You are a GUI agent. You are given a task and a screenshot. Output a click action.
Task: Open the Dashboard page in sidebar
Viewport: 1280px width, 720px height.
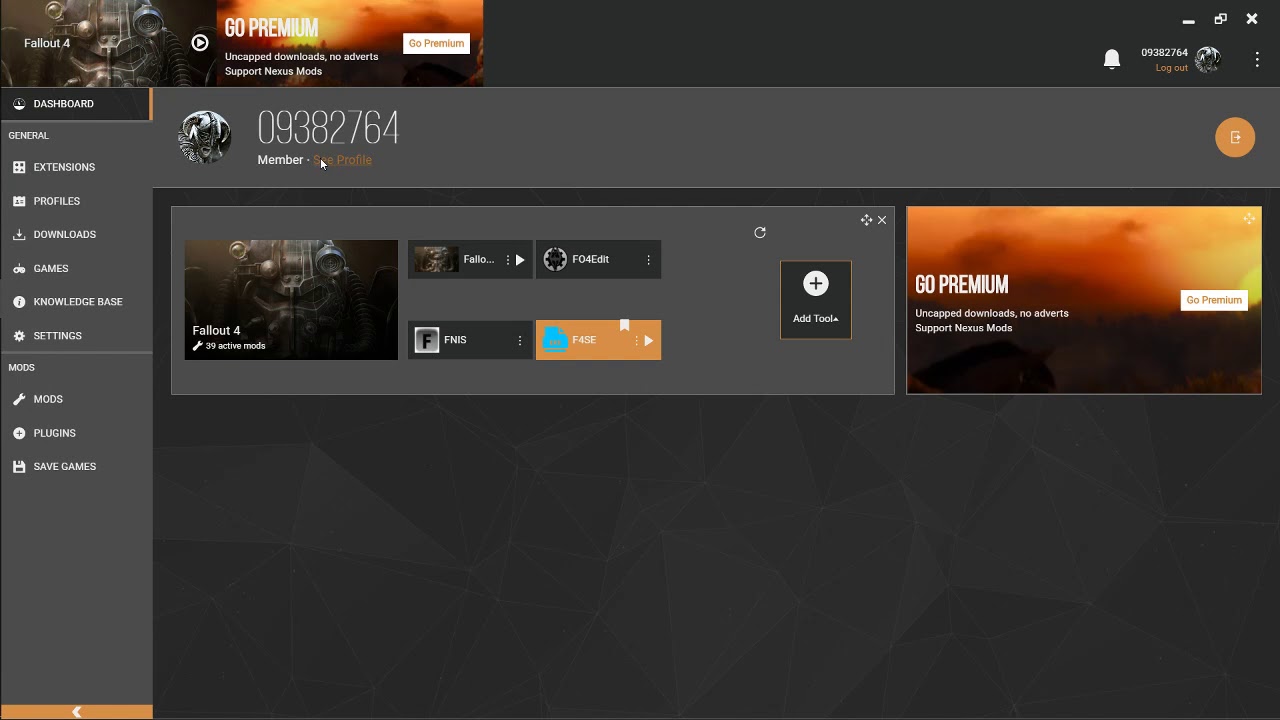tap(75, 104)
